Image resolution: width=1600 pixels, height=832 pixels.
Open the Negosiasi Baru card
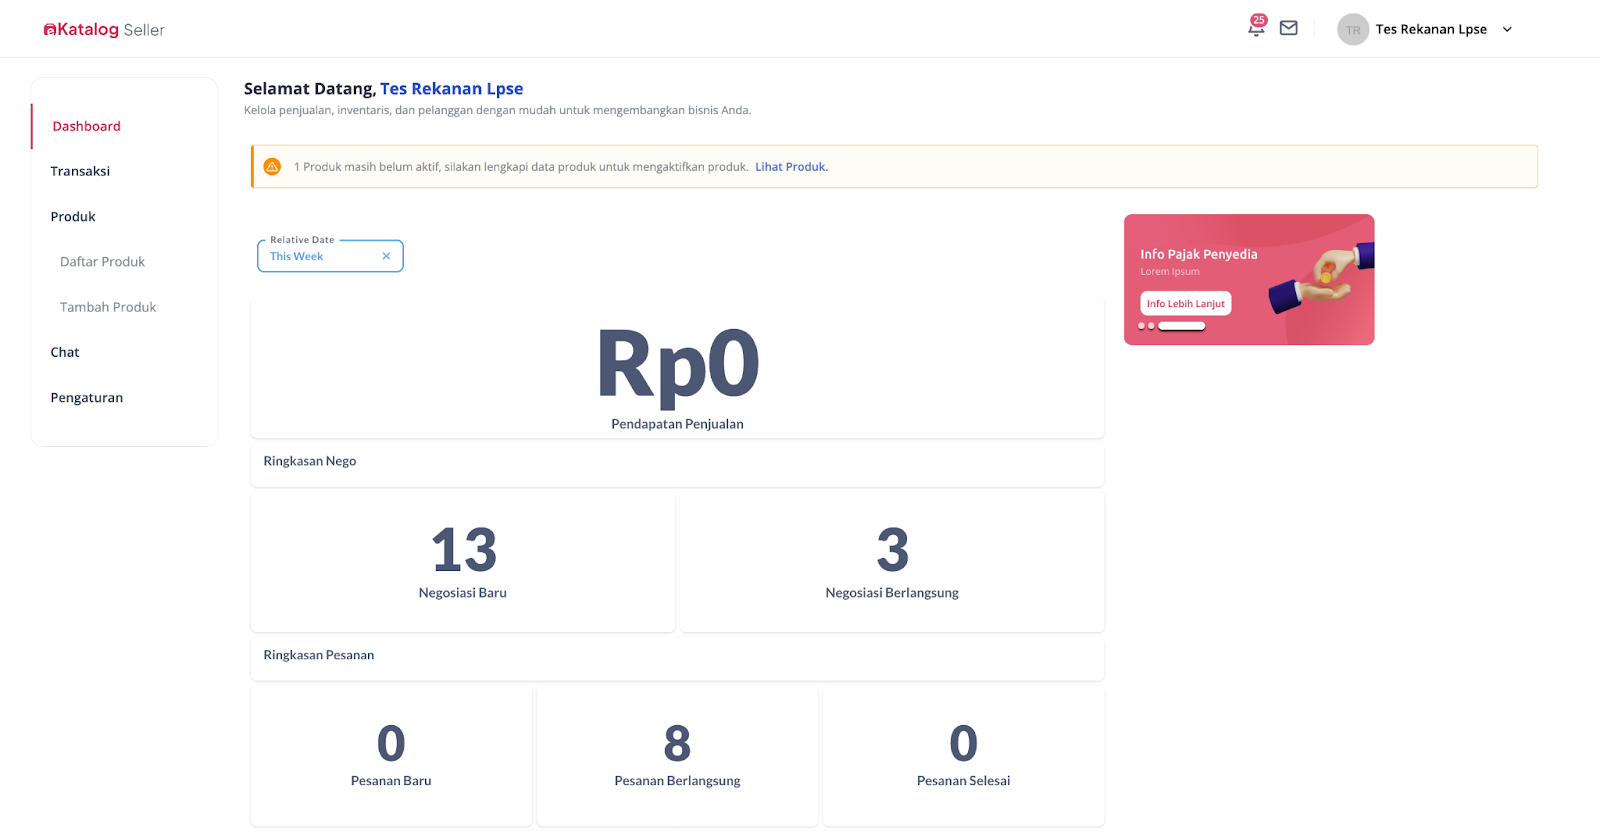tap(463, 562)
